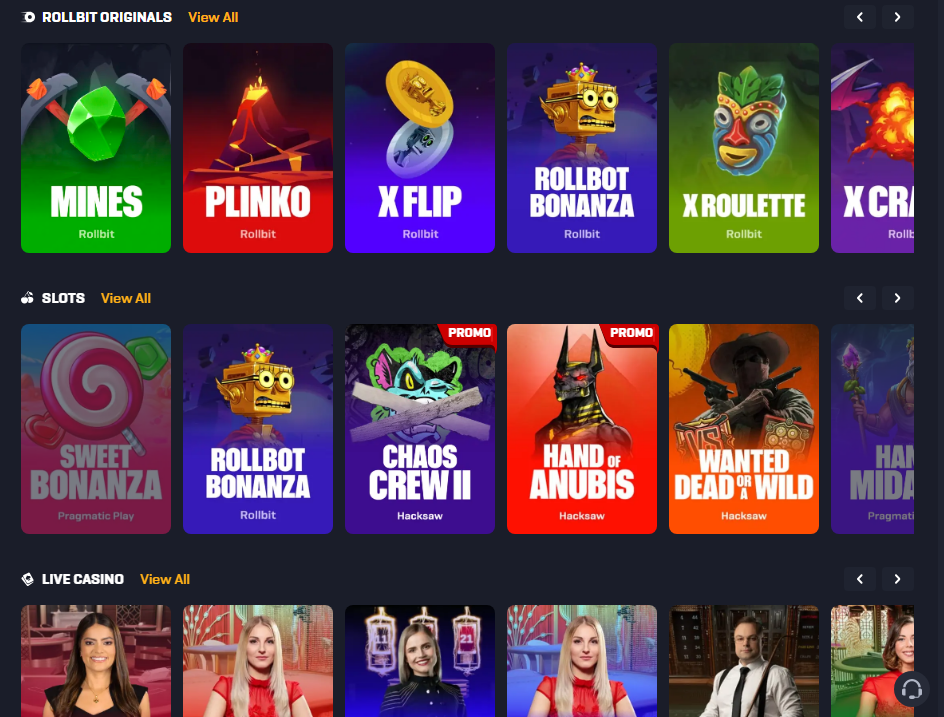Viewport: 944px width, 717px height.
Task: Open Sweet Bonanza by Pragmatic Play
Action: coord(96,429)
